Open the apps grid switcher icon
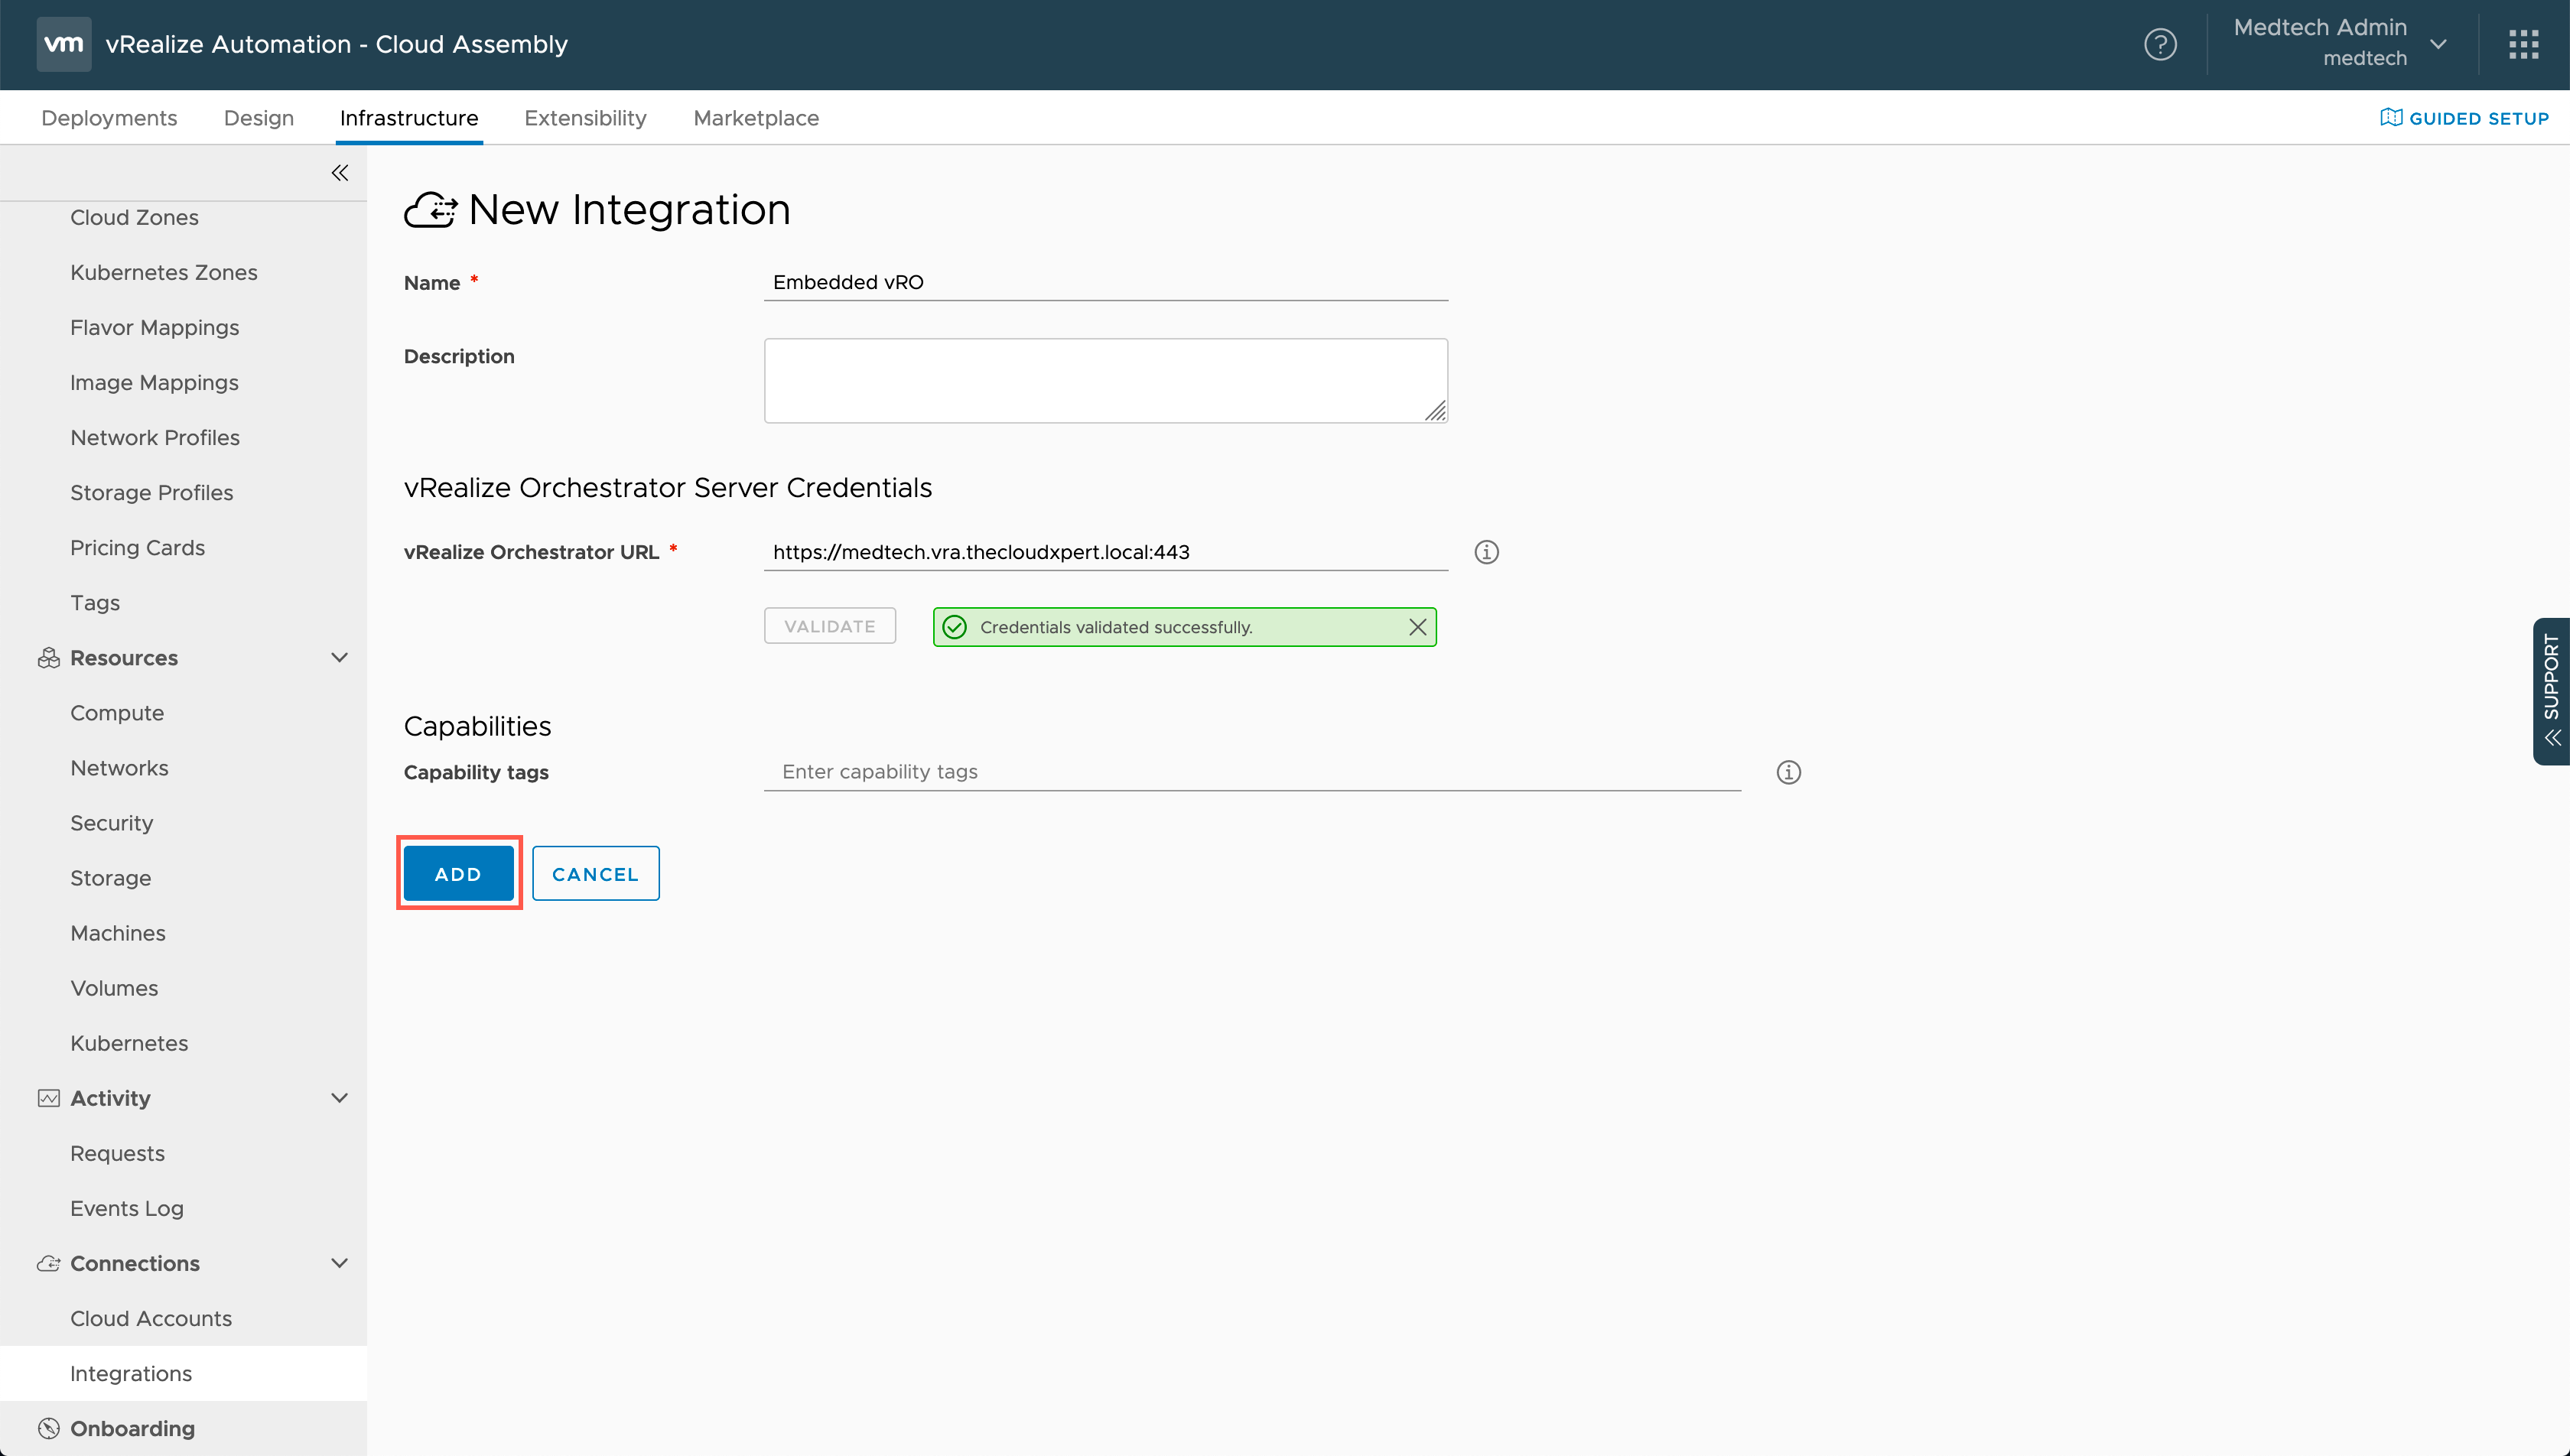Screen dimensions: 2570x1456 (x=2523, y=44)
